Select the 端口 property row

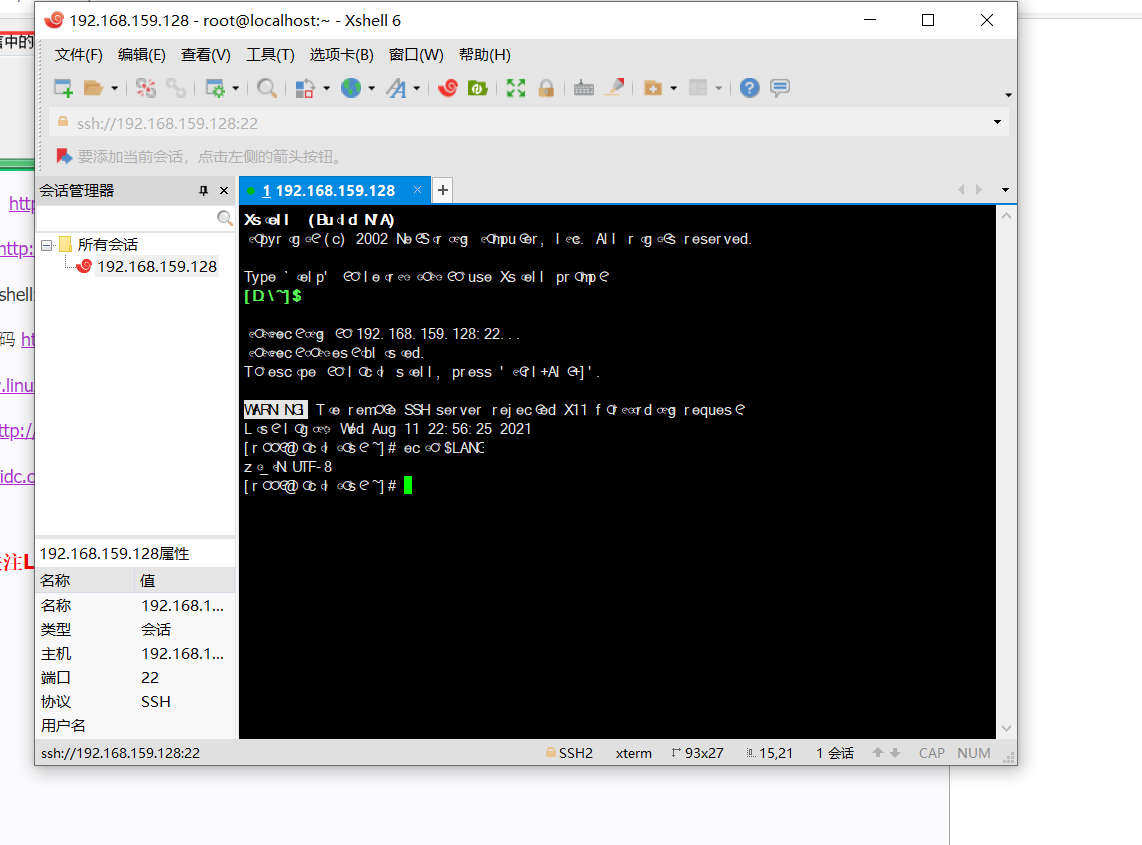[135, 677]
